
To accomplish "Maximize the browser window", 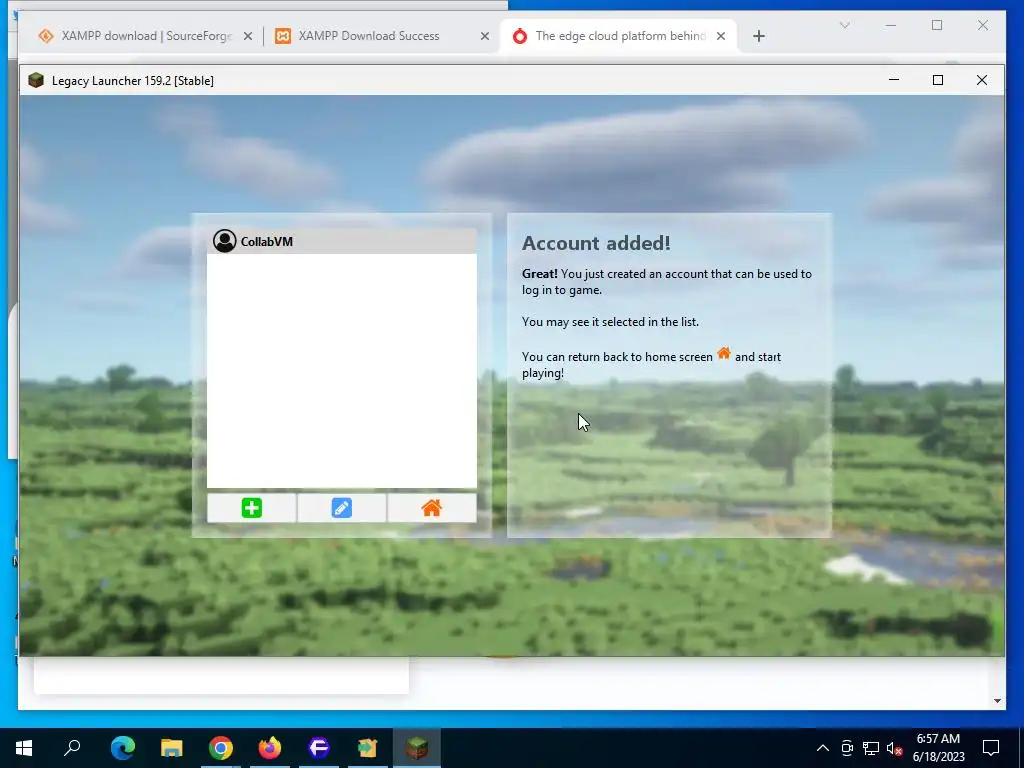I will click(x=937, y=25).
